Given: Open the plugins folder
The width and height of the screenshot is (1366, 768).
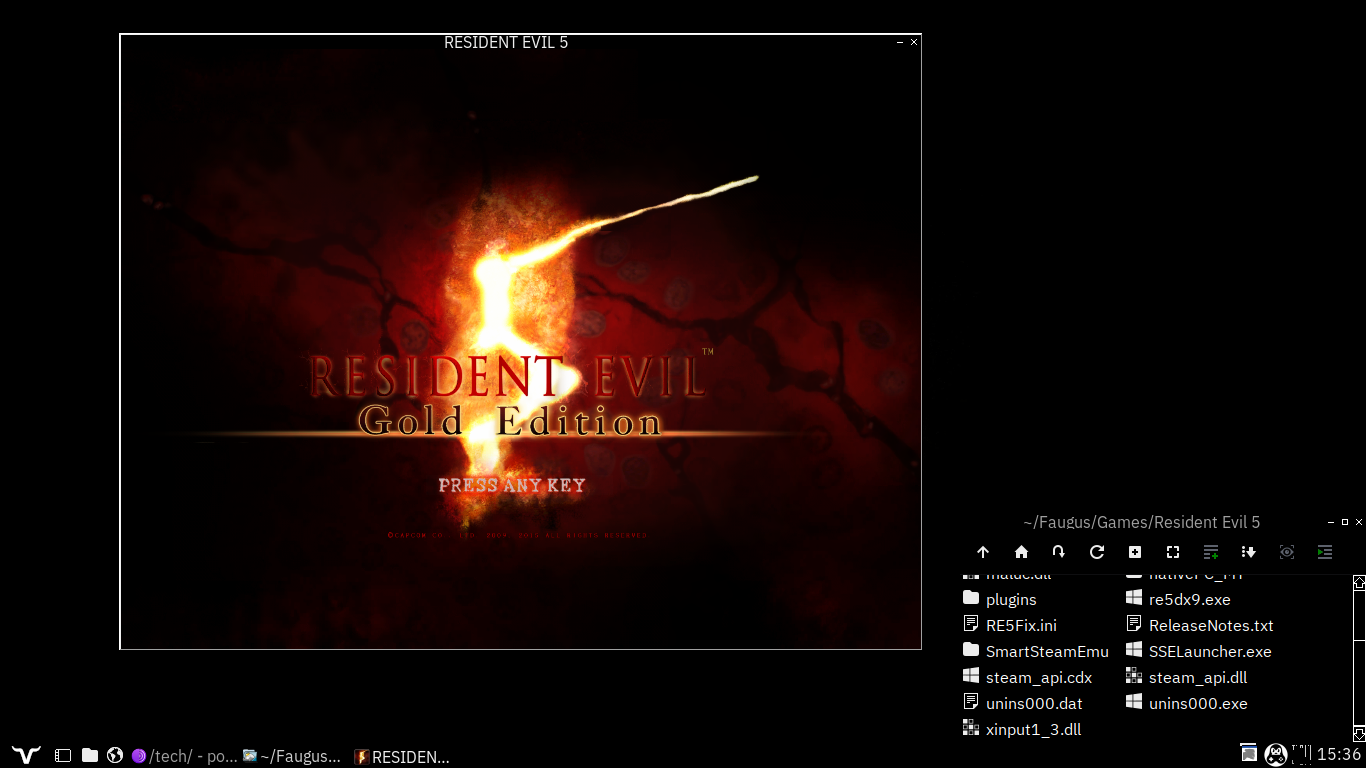Looking at the screenshot, I should click(x=1010, y=599).
